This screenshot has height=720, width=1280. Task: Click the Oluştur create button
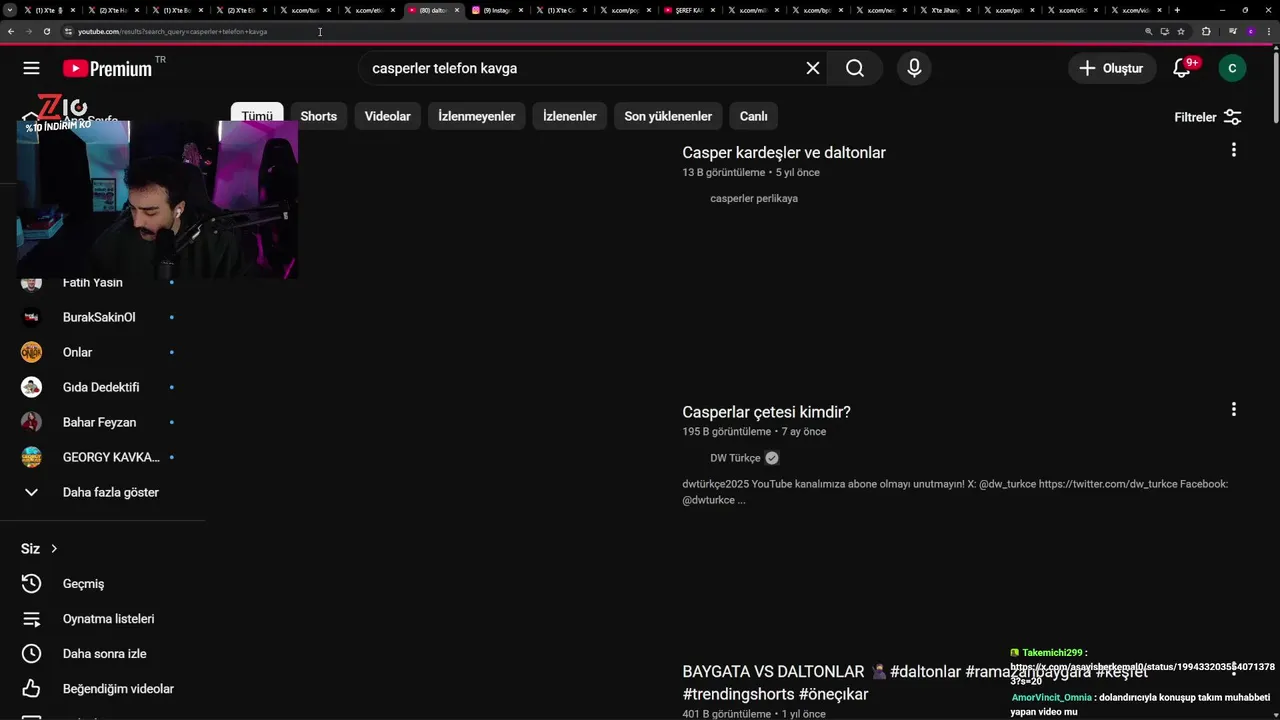click(1111, 68)
